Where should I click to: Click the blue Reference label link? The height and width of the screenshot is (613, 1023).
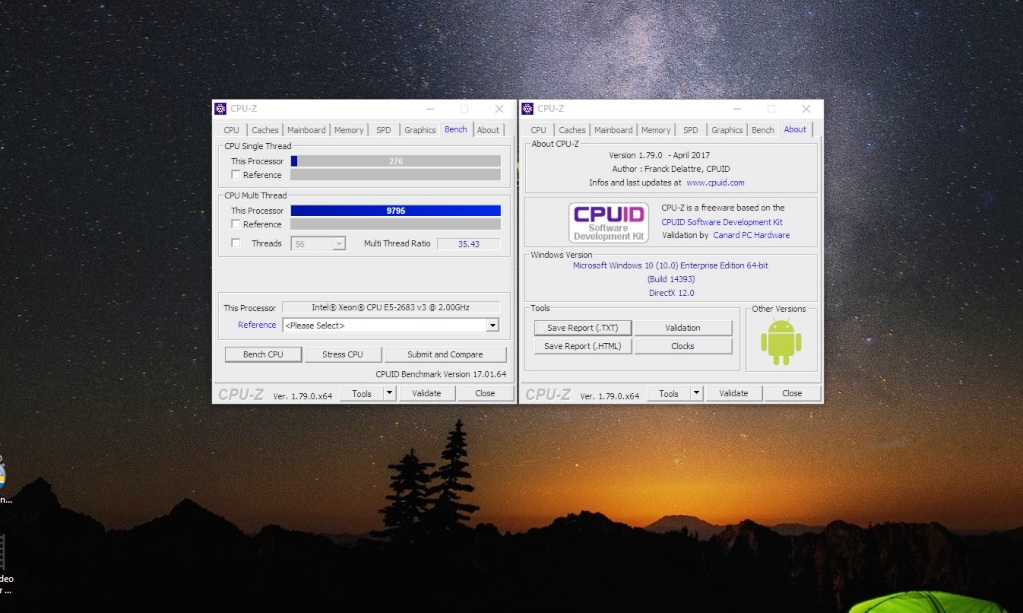(256, 325)
